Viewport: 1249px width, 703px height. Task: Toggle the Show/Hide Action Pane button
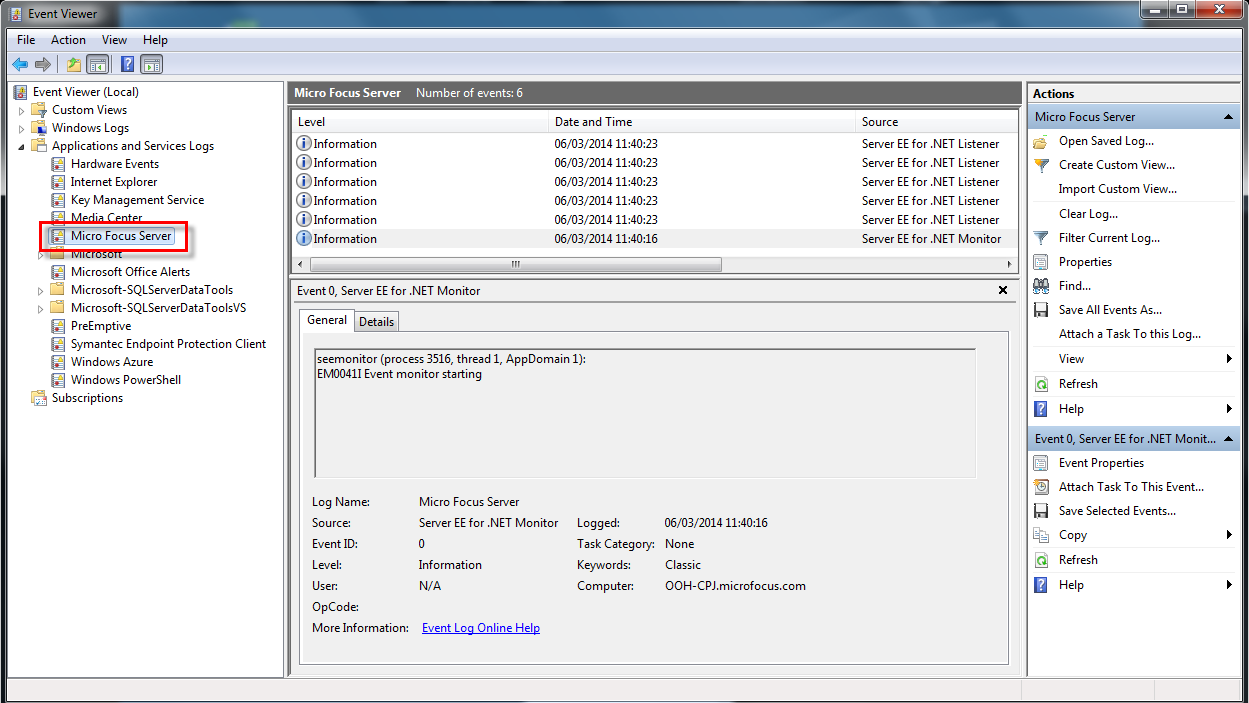point(151,65)
